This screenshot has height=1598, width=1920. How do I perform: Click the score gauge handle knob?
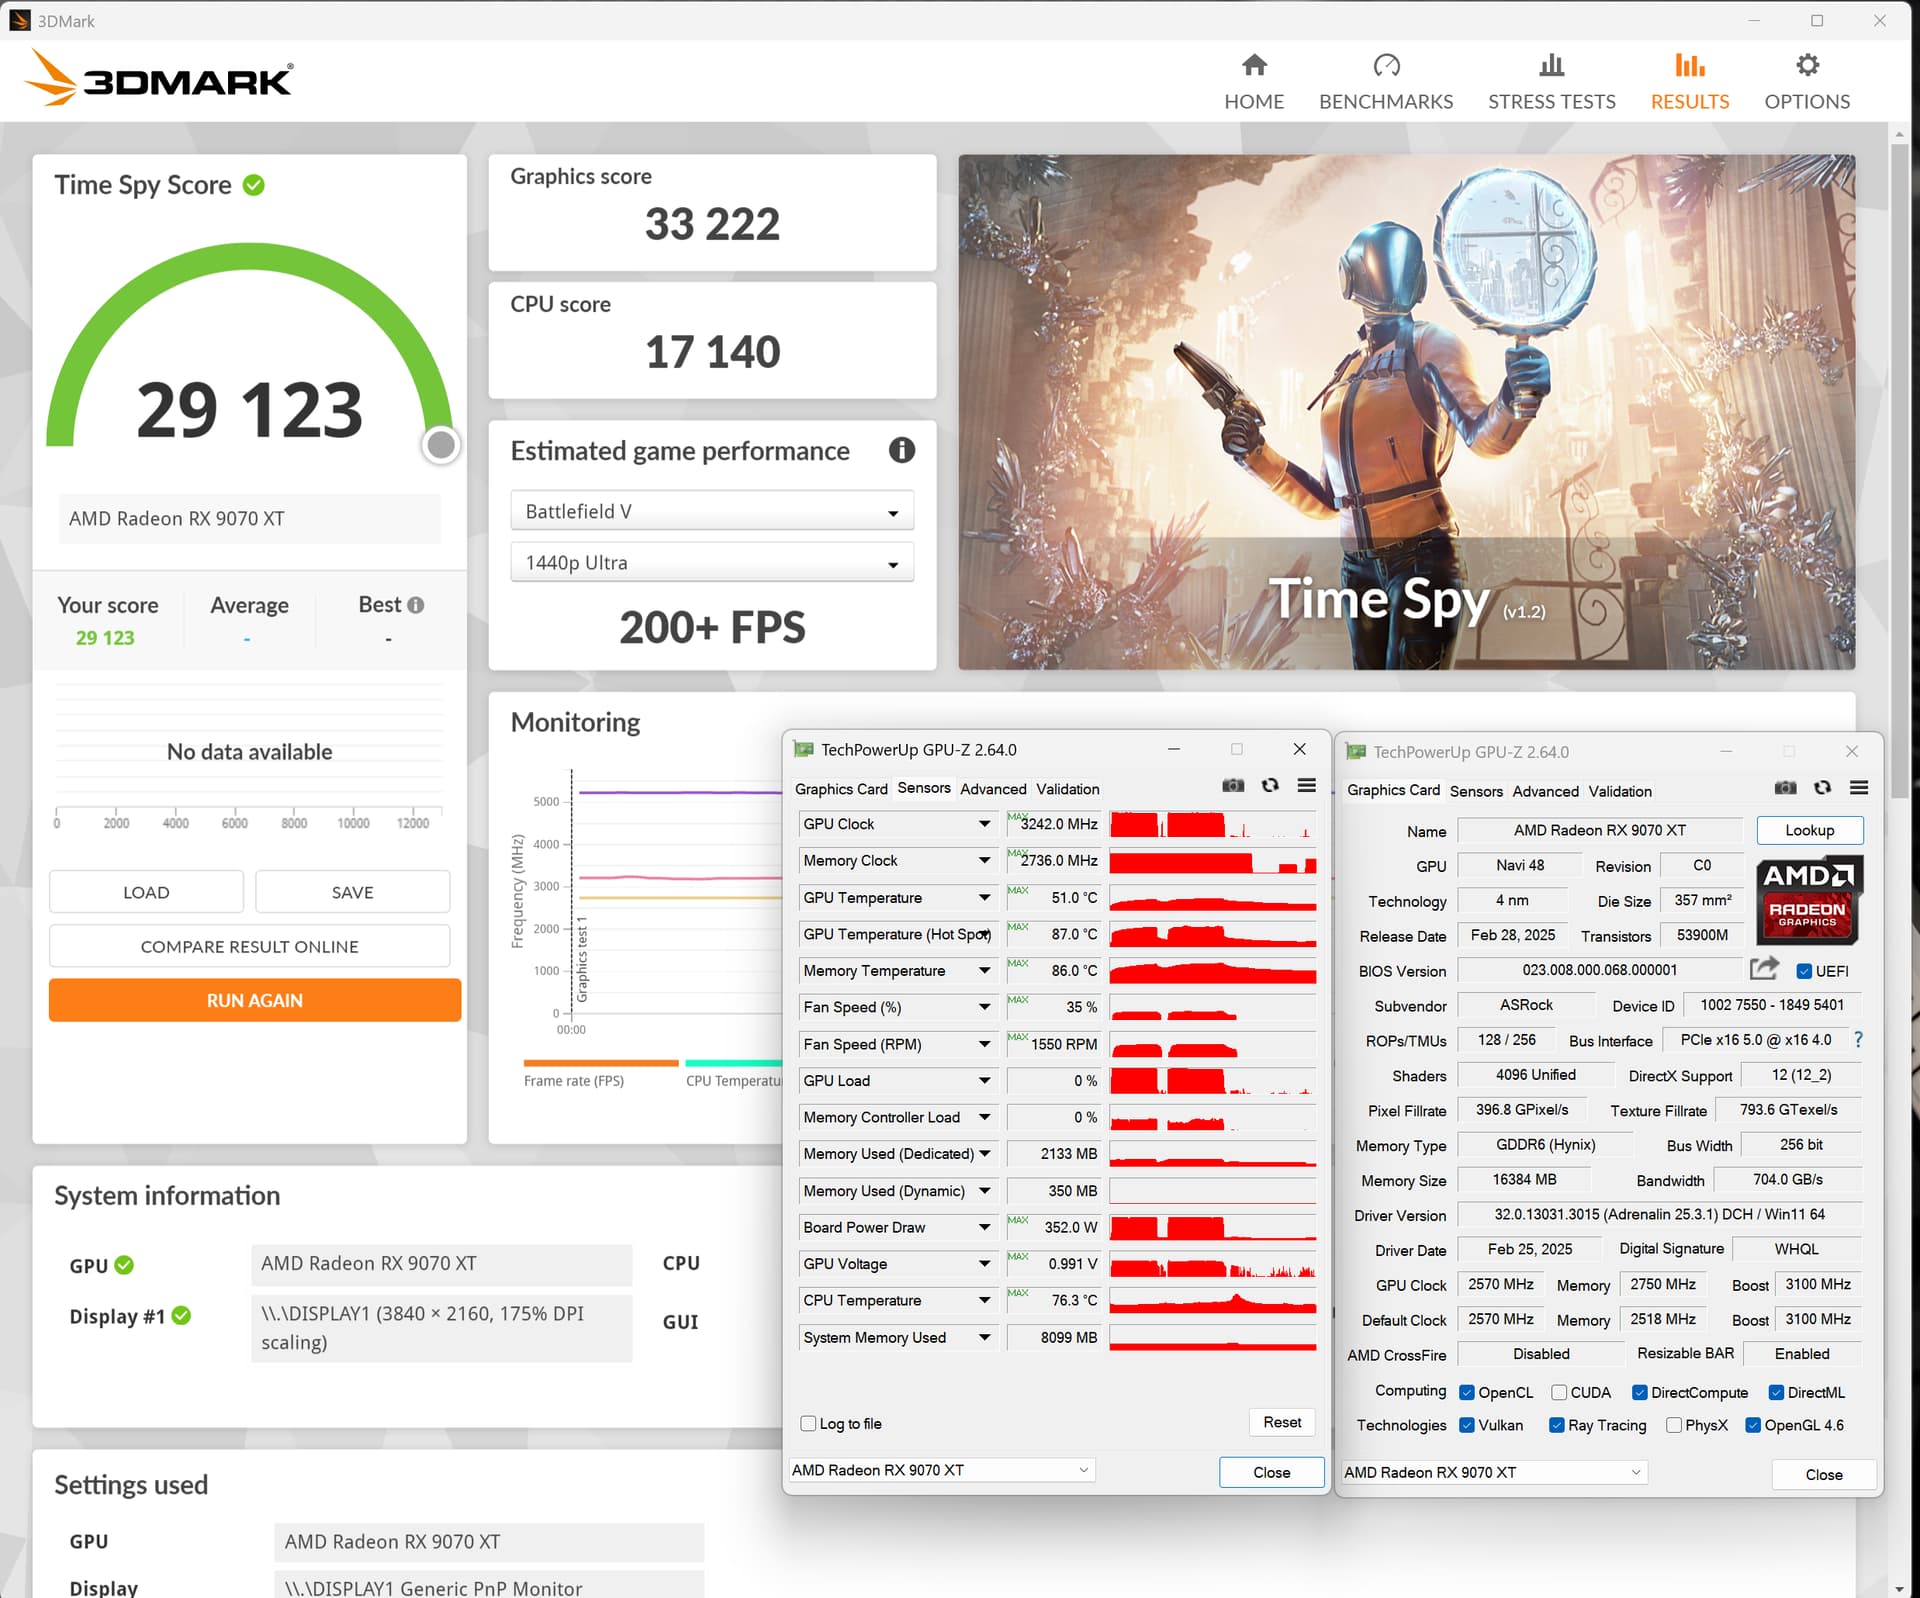(441, 445)
